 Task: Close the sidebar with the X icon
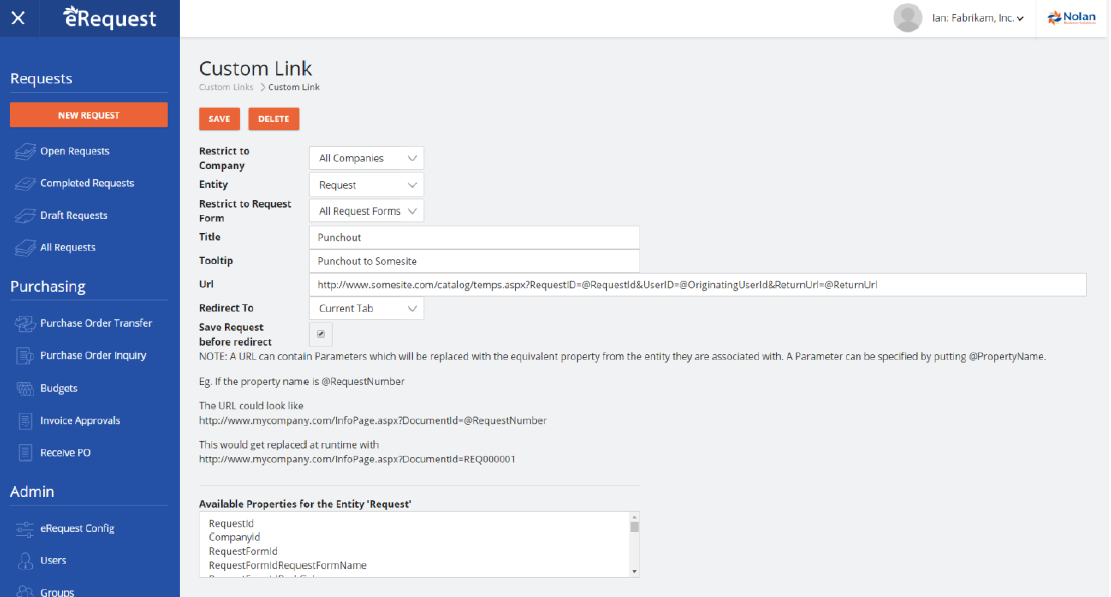18,18
